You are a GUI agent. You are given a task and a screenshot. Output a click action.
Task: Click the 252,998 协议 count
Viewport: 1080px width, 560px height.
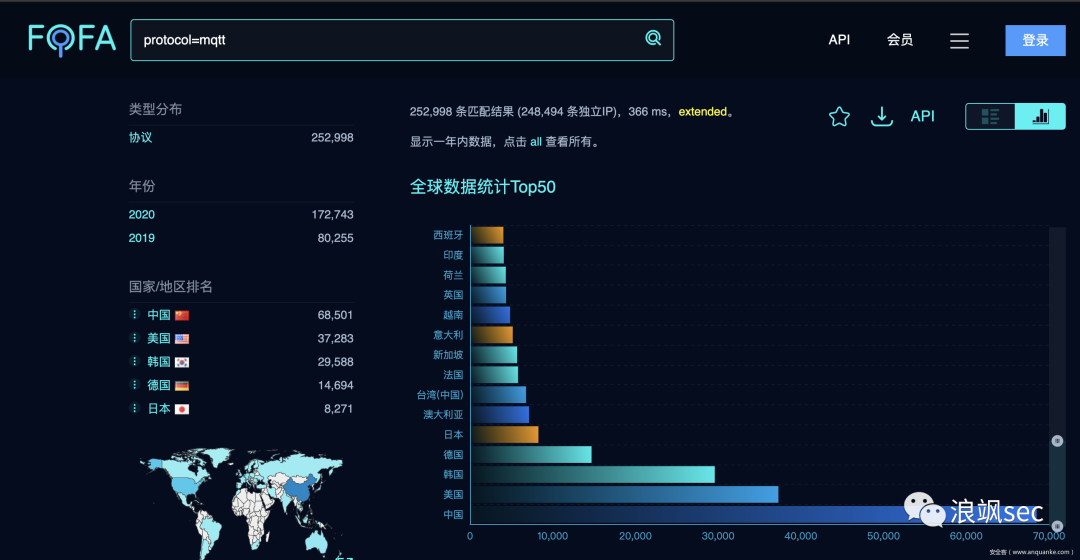(x=332, y=138)
